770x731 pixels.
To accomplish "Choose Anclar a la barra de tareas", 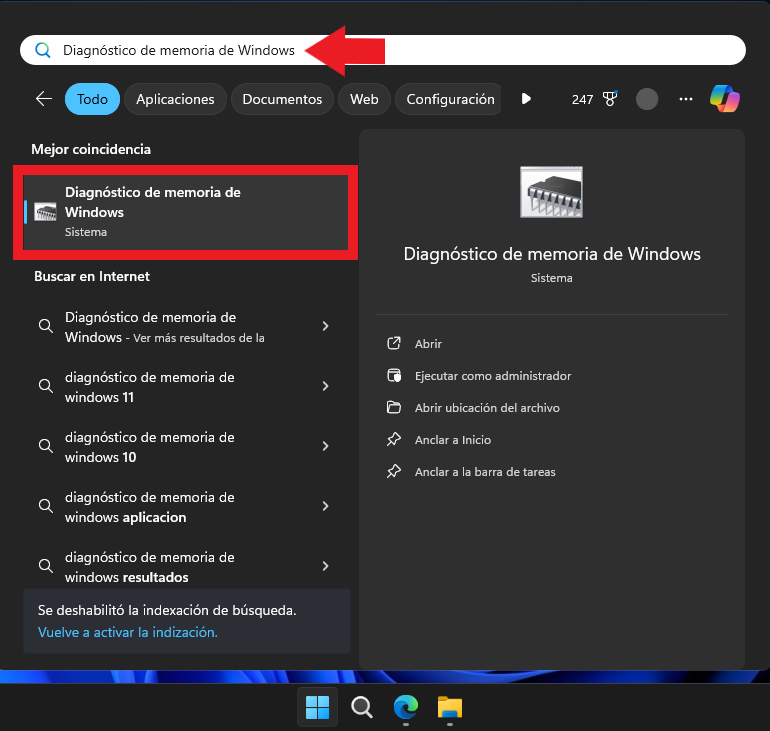I will coord(485,471).
